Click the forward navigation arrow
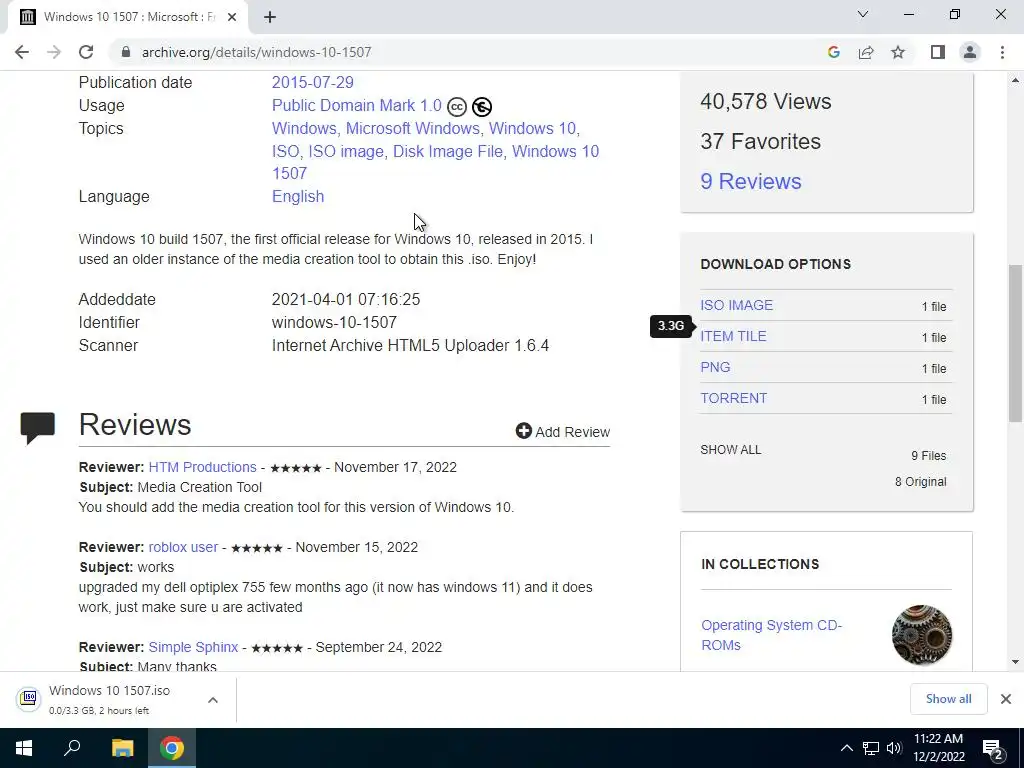This screenshot has width=1024, height=768. [x=54, y=52]
